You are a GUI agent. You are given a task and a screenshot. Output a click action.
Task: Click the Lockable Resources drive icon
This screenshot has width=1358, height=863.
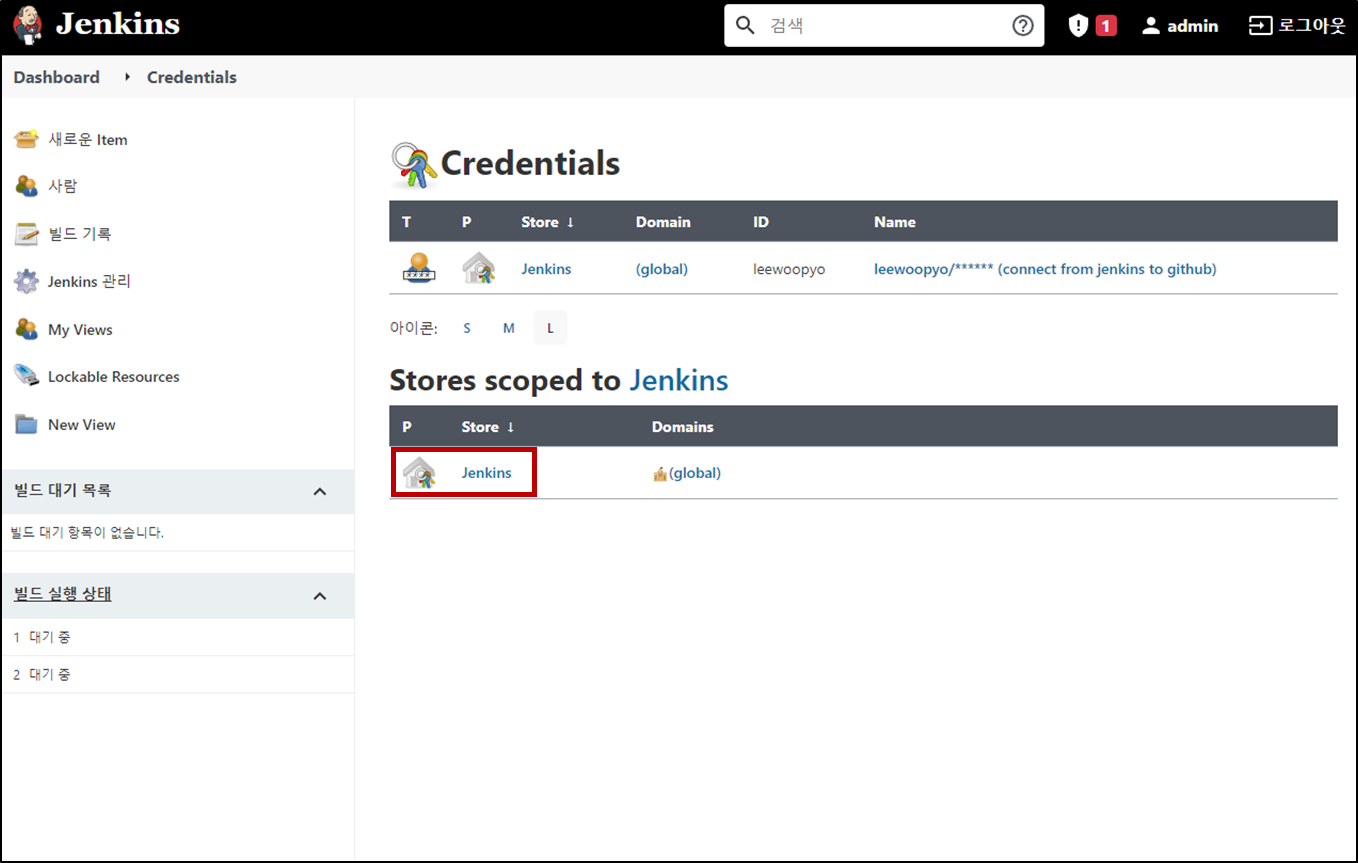point(27,376)
